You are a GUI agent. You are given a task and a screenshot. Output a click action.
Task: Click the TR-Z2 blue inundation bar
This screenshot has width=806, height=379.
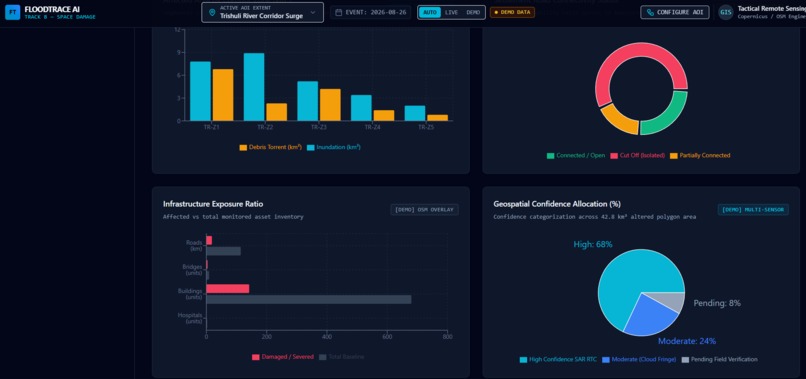tap(254, 87)
